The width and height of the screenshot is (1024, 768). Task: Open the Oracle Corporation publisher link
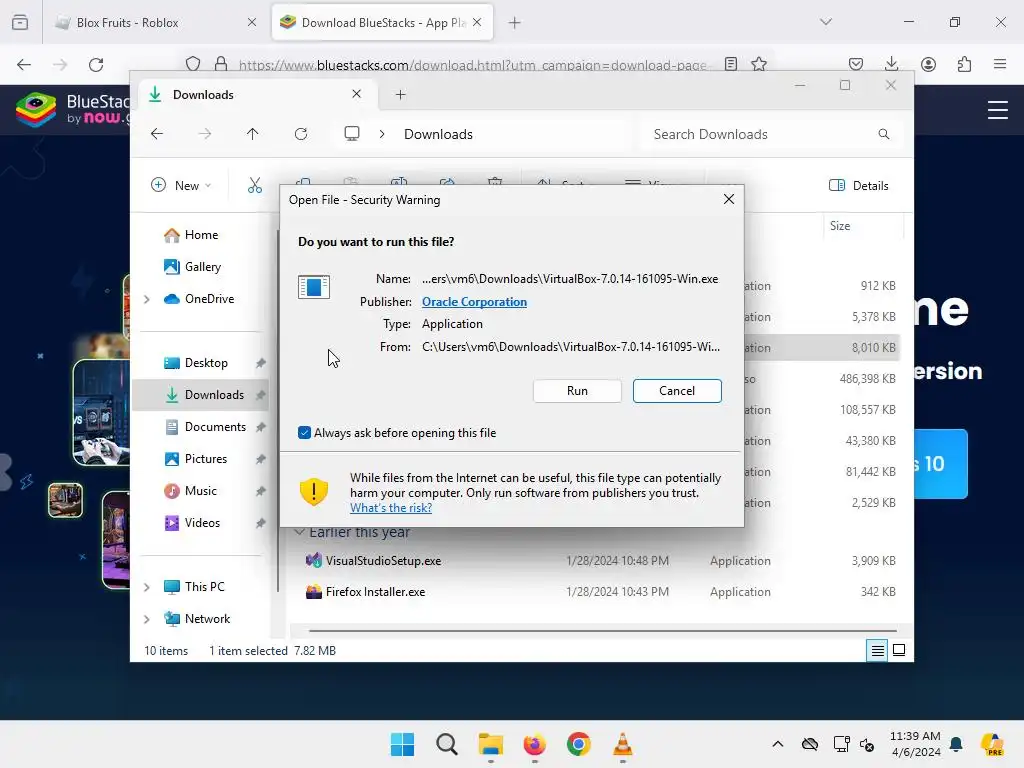474,302
